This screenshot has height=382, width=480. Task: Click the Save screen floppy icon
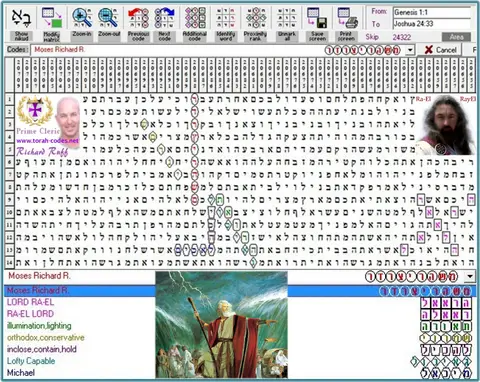click(317, 18)
